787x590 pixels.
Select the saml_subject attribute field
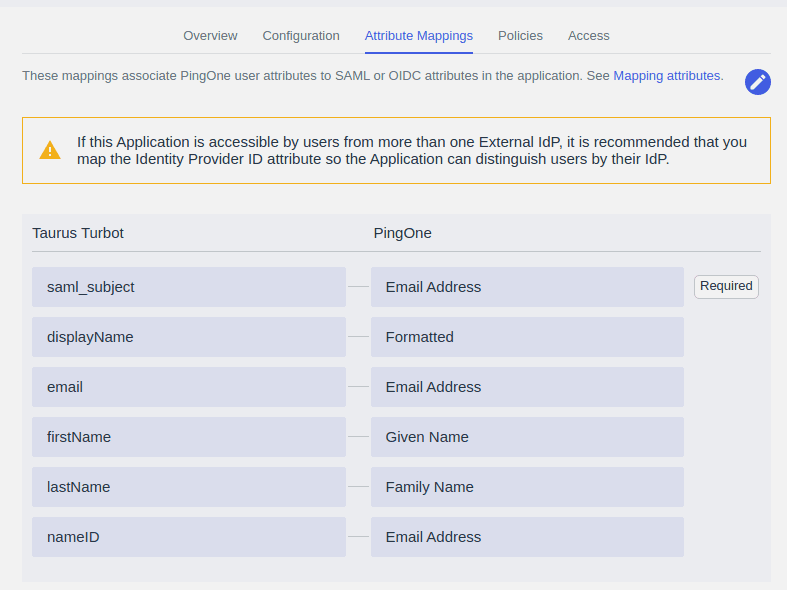189,287
